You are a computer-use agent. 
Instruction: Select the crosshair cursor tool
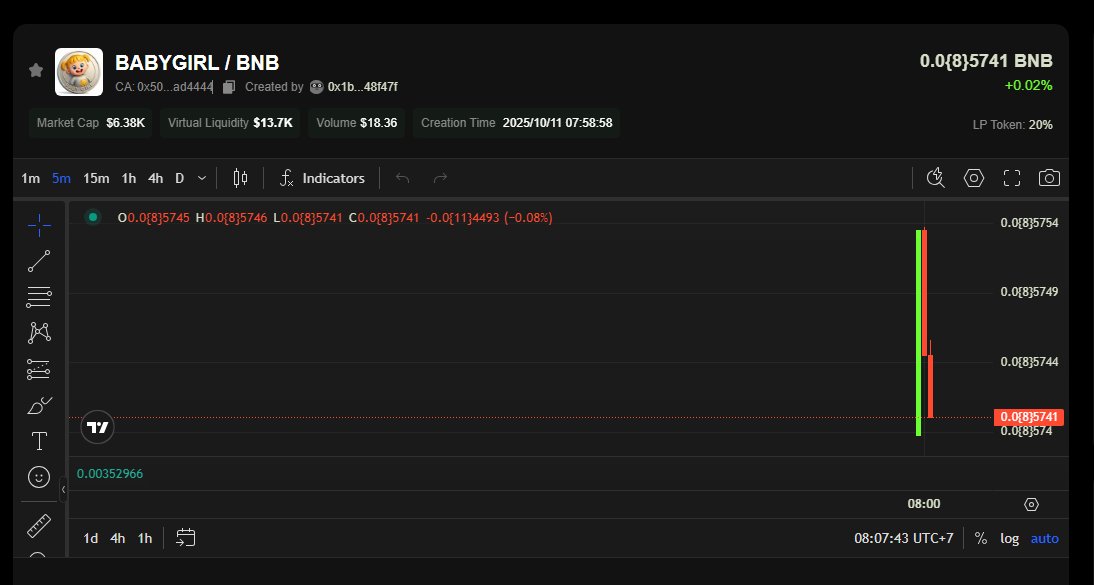(39, 225)
